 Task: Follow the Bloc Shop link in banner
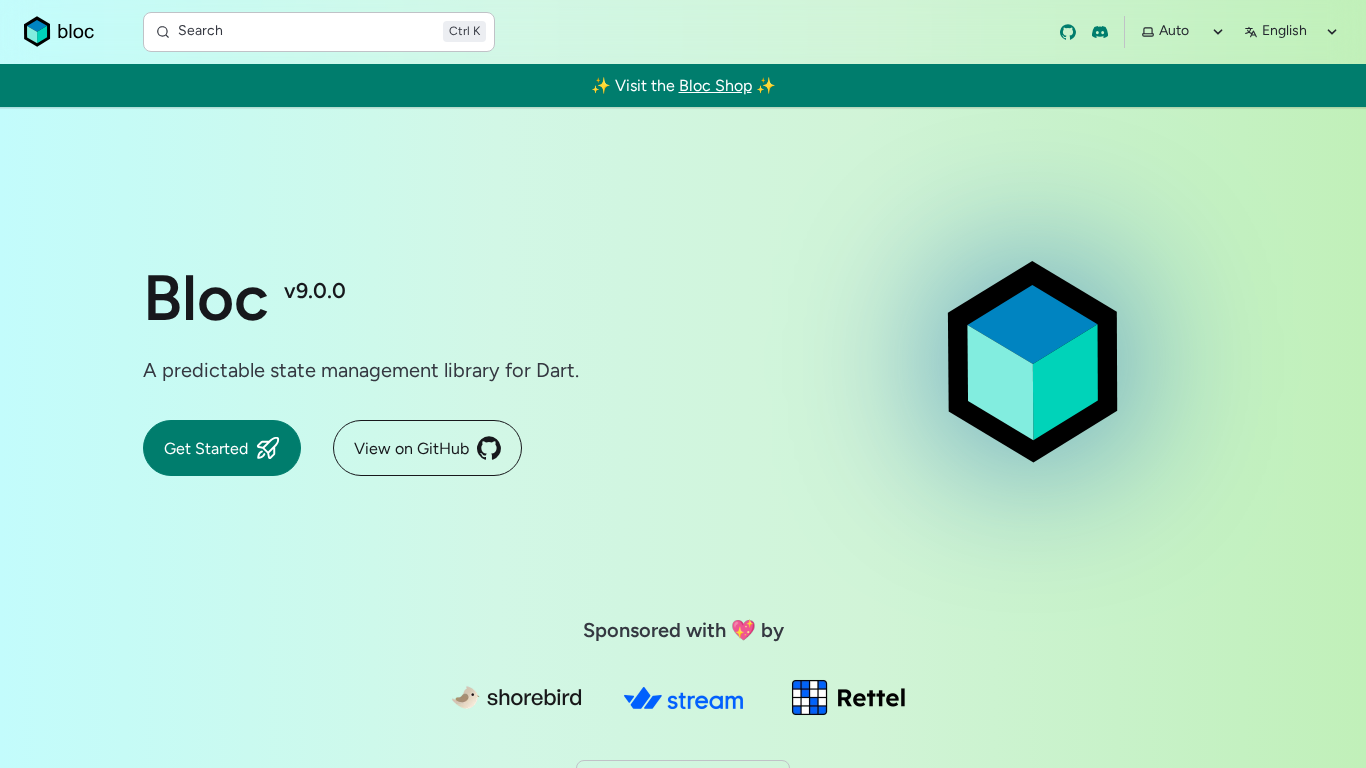point(715,86)
